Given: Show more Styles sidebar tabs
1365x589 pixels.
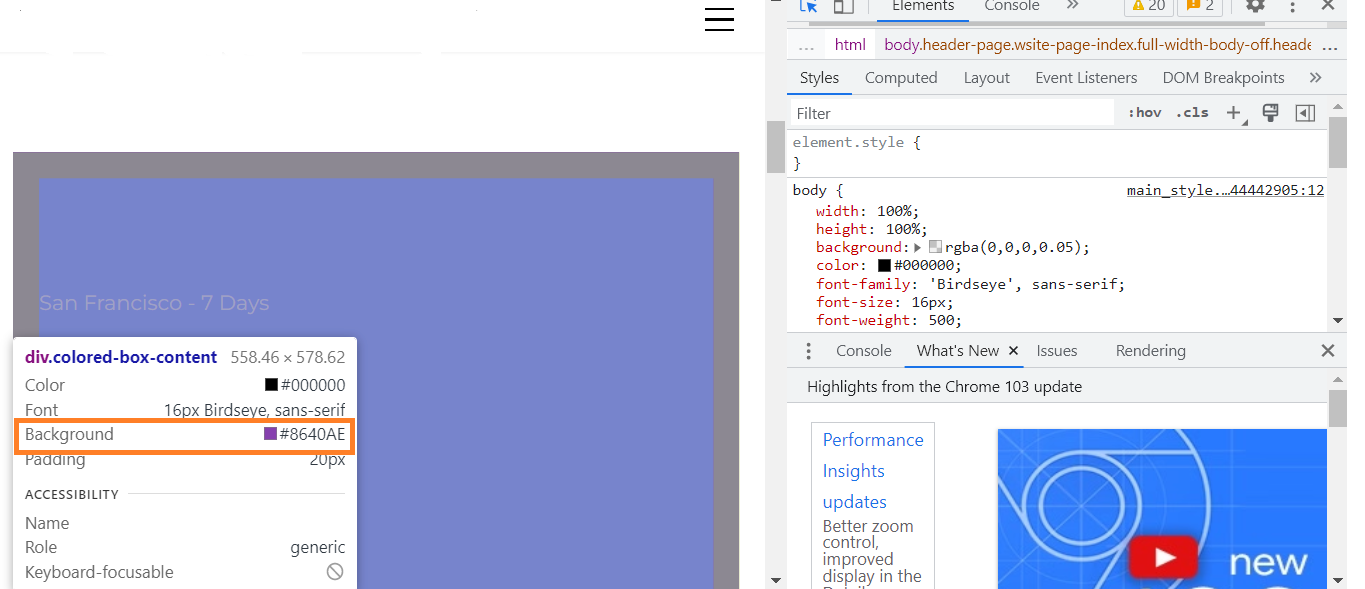Looking at the screenshot, I should point(1315,78).
